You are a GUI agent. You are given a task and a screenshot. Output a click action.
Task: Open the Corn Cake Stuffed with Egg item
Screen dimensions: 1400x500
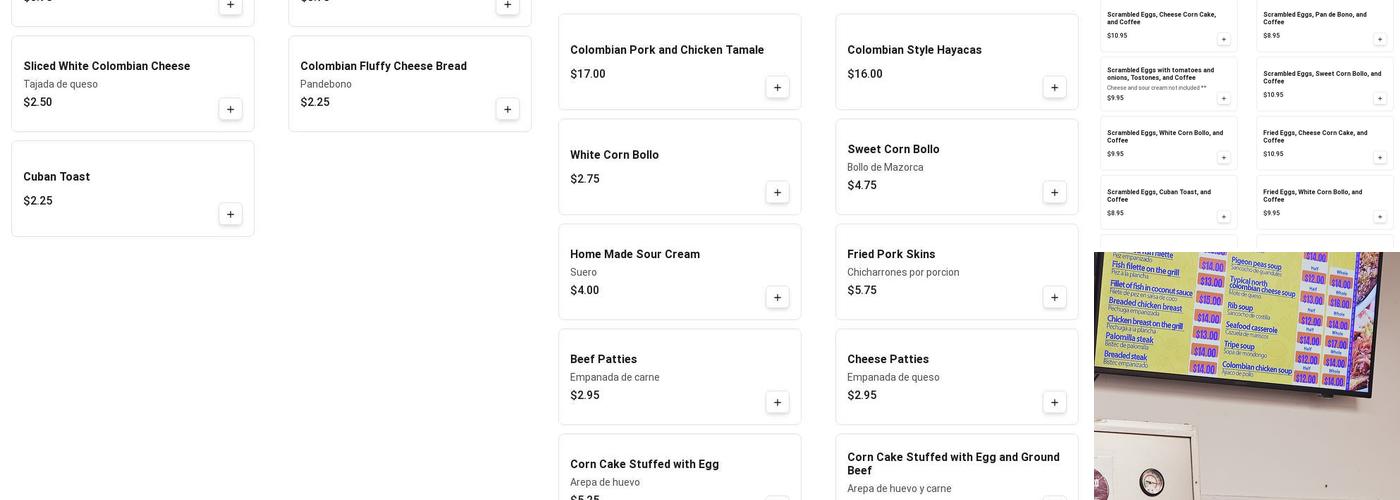644,464
